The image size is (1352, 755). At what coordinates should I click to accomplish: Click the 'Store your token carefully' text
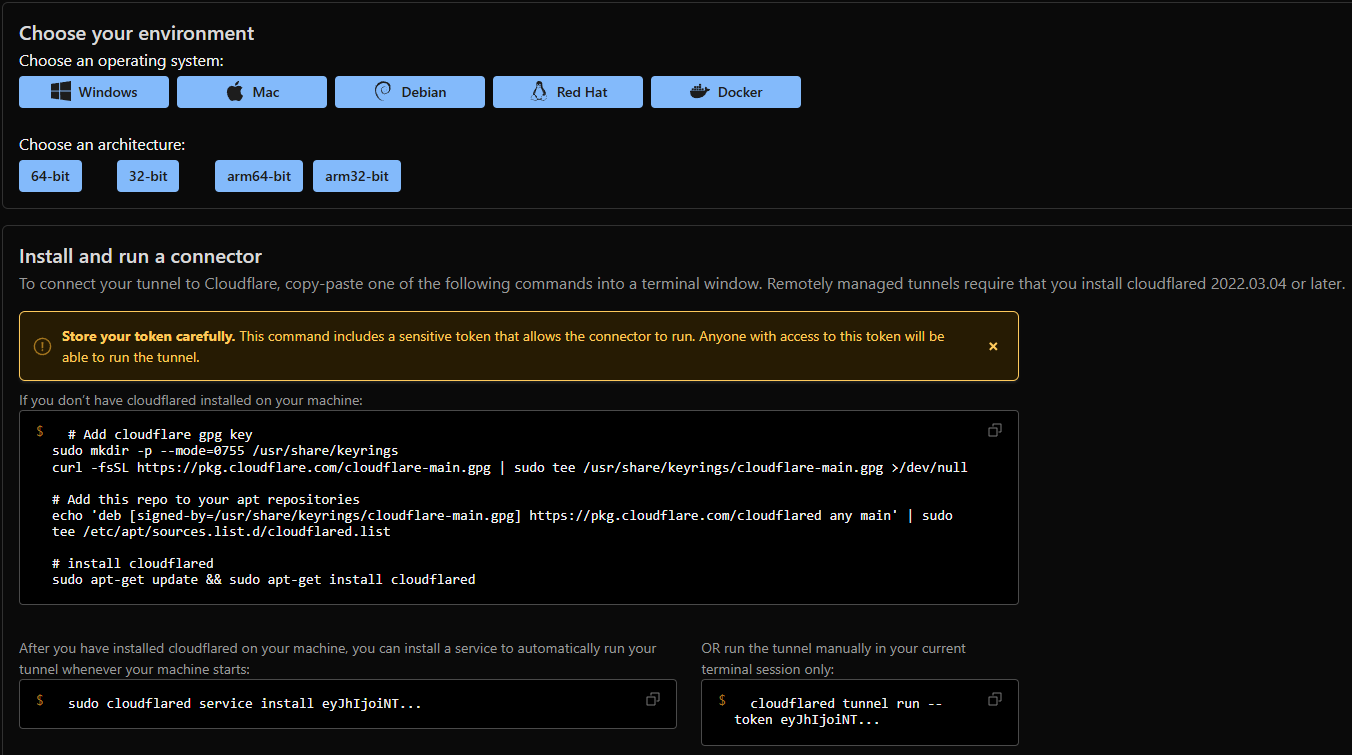tap(148, 337)
